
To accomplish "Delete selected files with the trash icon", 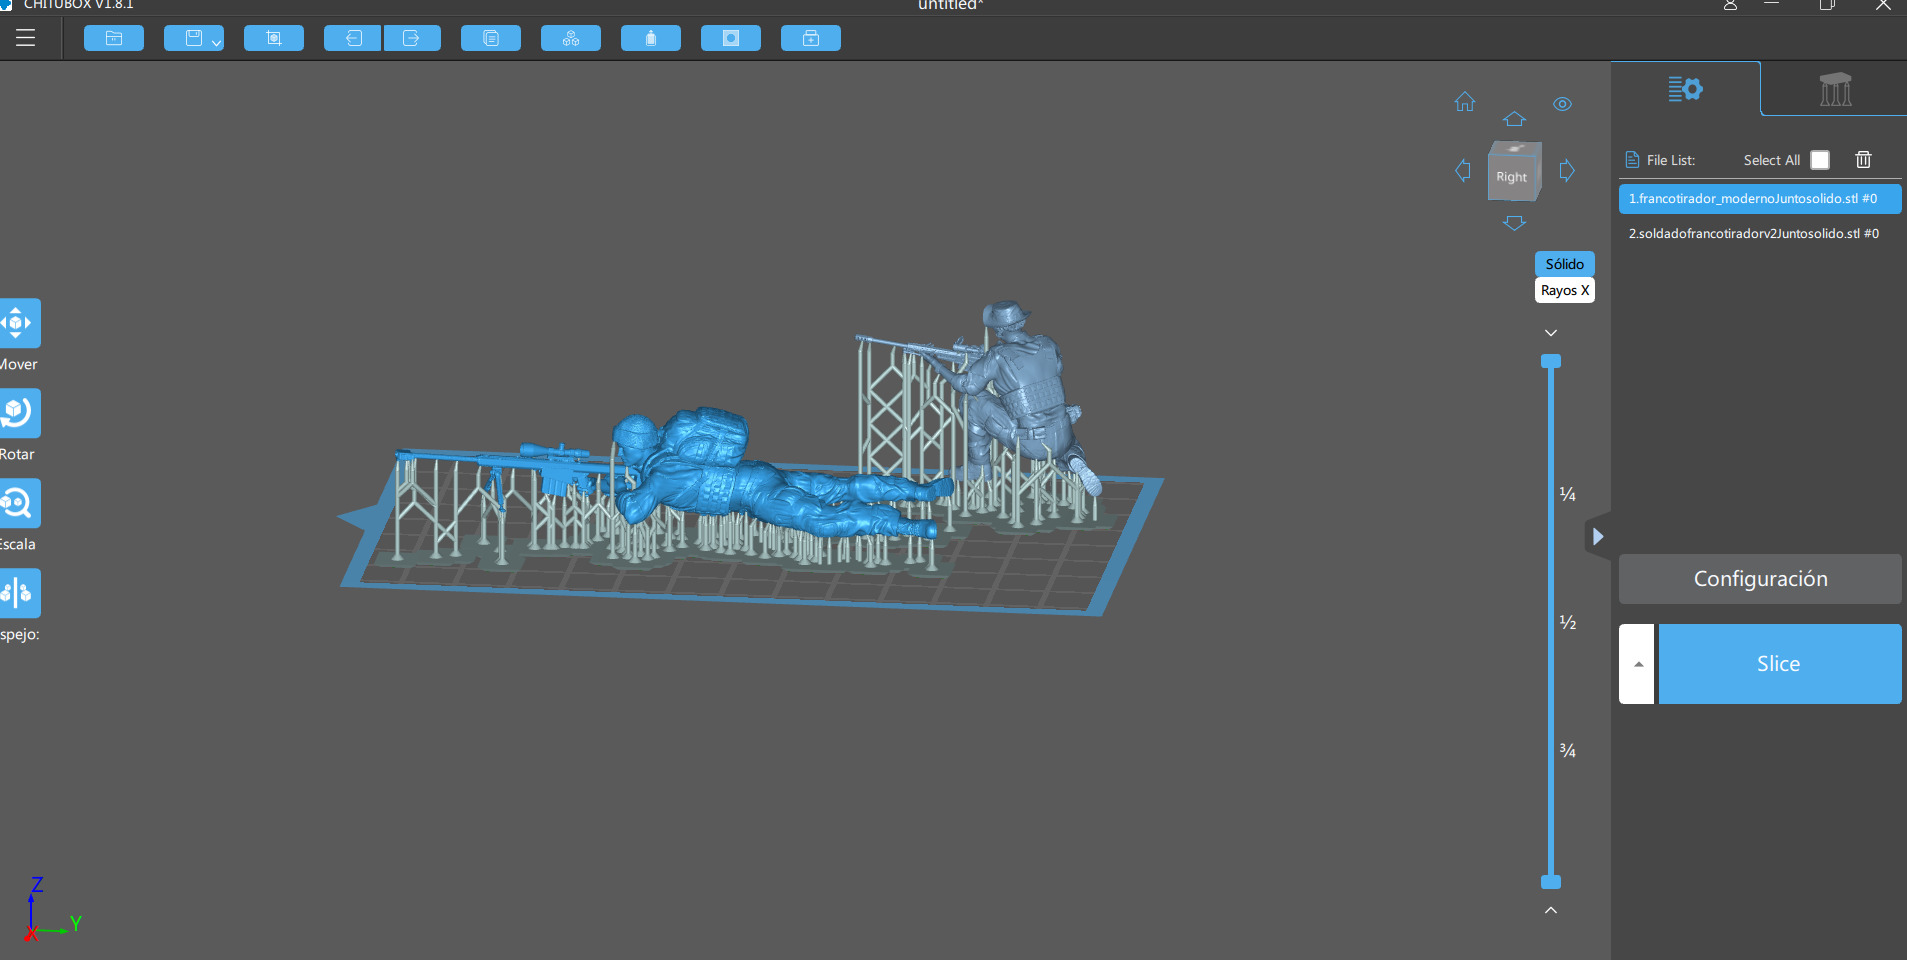I will click(x=1863, y=160).
